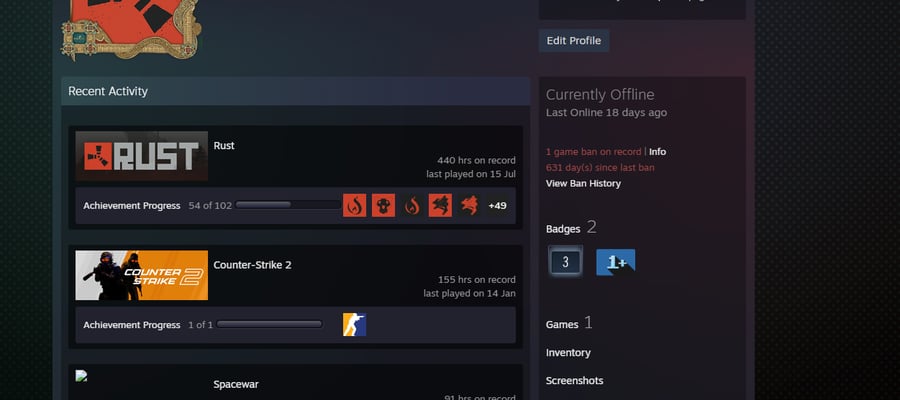900x400 pixels.
Task: Click the Currently Offline status text
Action: [600, 95]
